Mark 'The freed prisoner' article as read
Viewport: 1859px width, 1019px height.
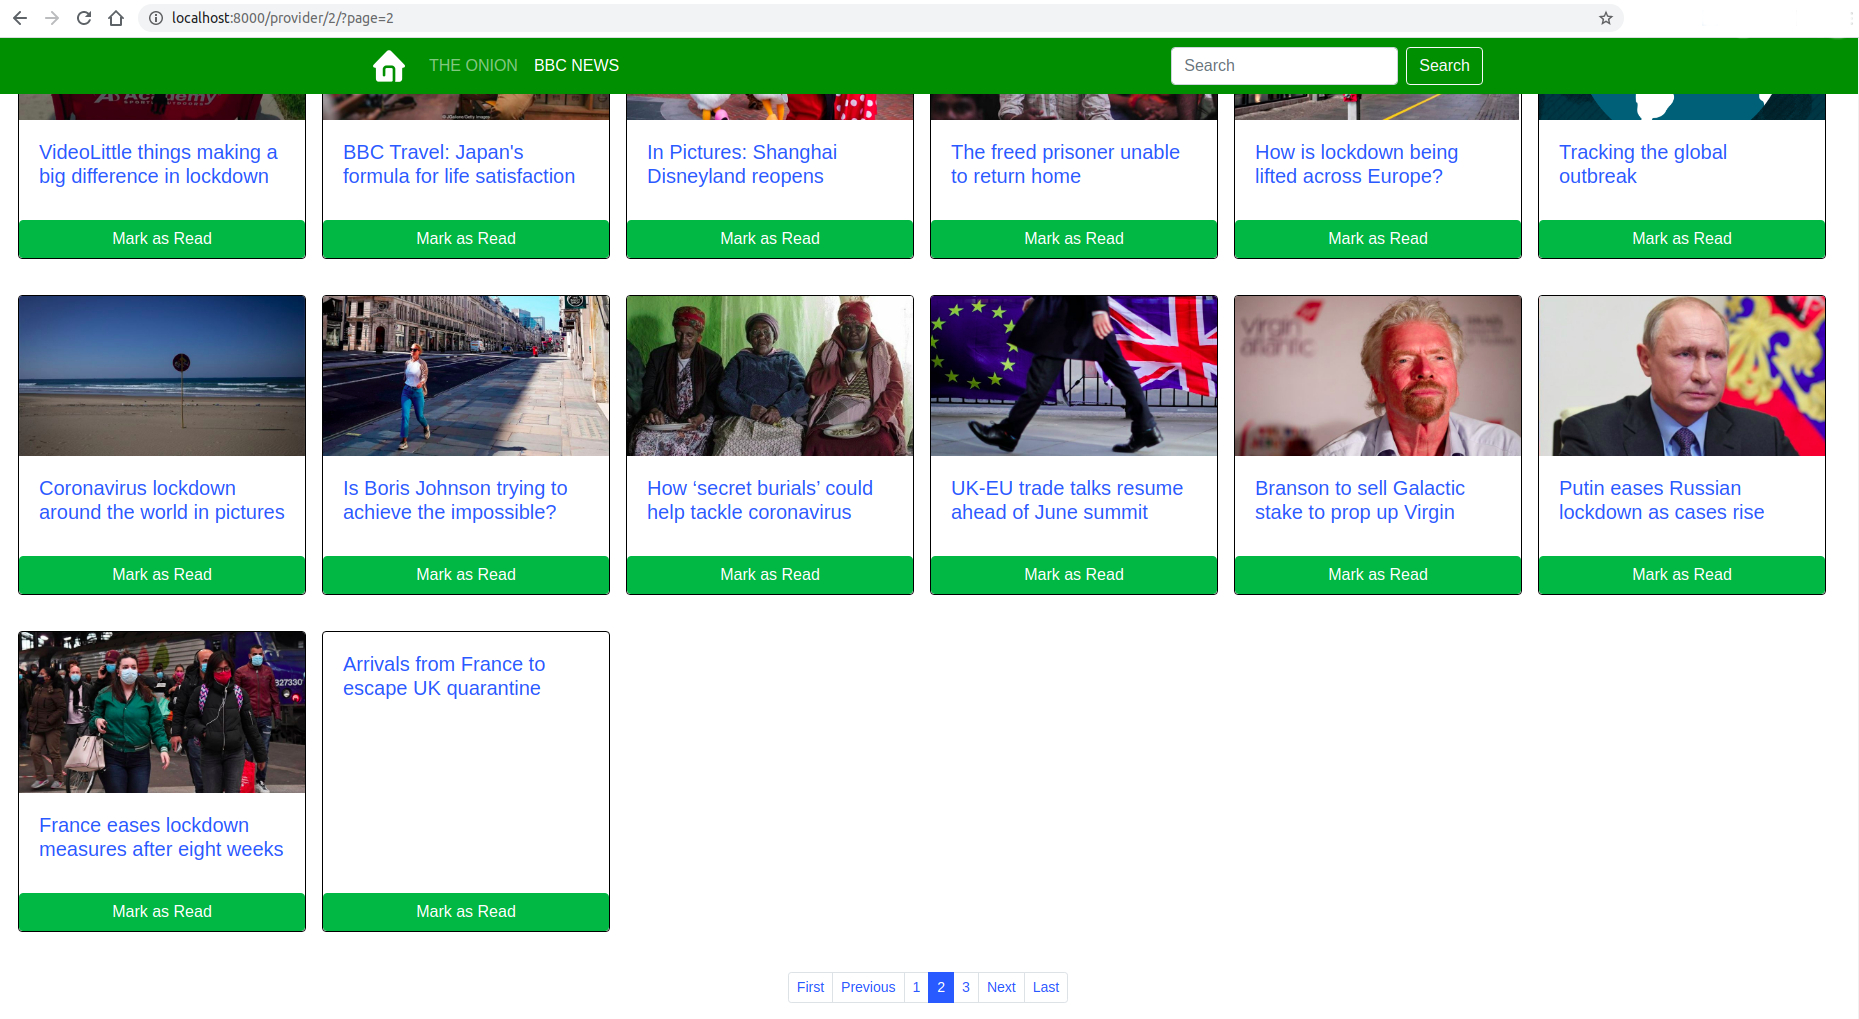[x=1074, y=239]
